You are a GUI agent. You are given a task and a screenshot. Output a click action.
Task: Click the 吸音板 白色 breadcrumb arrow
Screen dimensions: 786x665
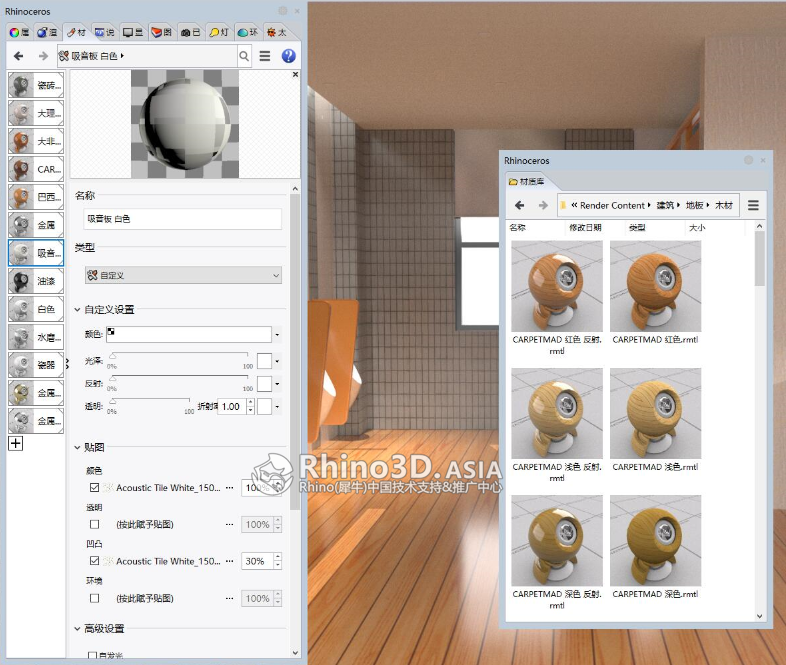coord(122,56)
